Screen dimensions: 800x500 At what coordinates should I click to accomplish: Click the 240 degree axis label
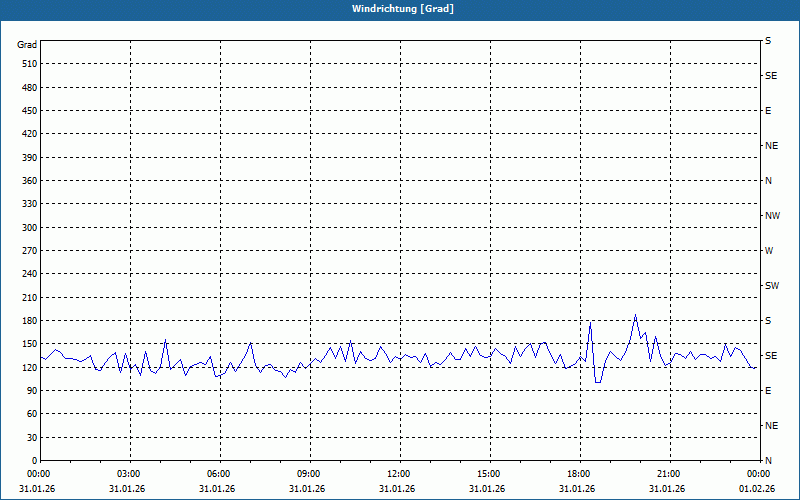click(x=30, y=274)
